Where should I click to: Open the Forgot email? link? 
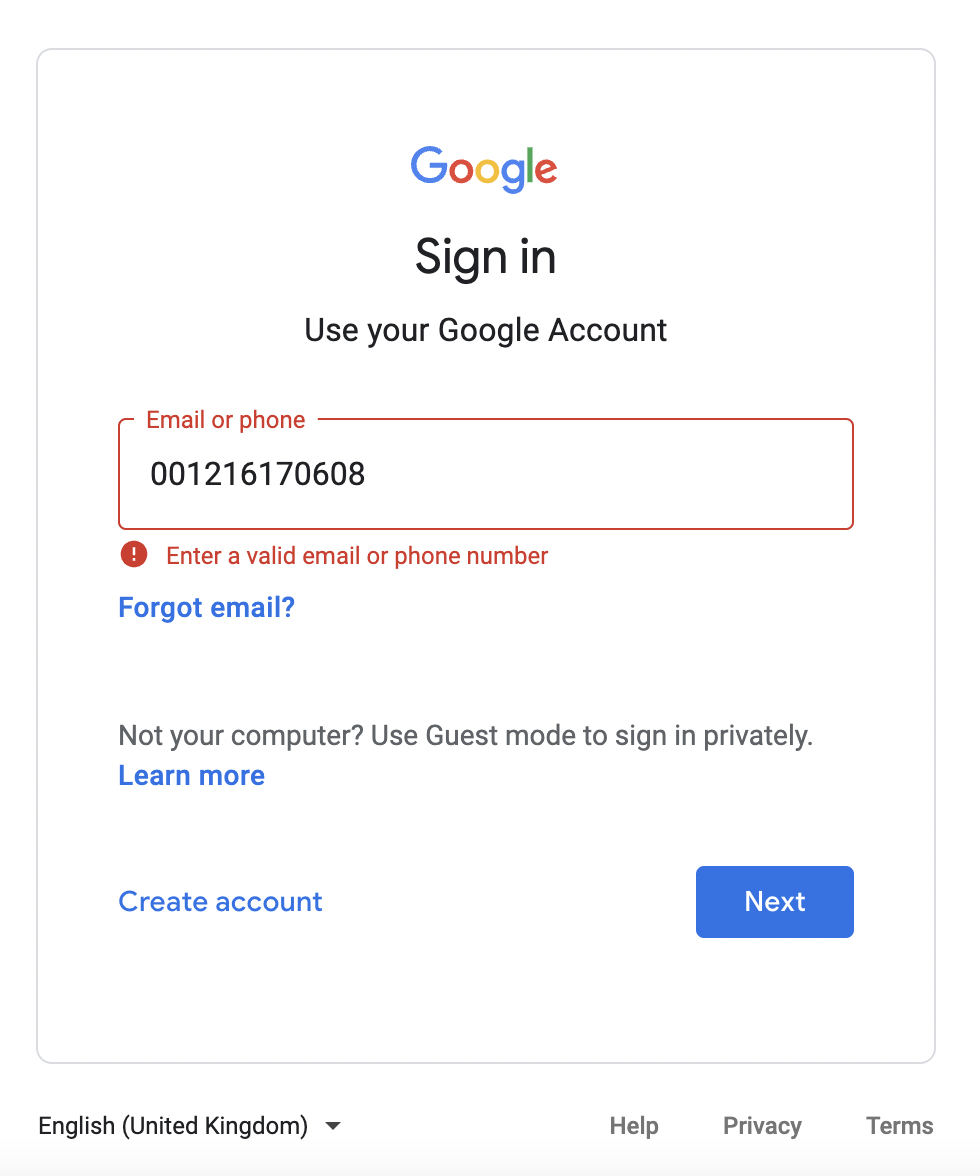click(207, 608)
